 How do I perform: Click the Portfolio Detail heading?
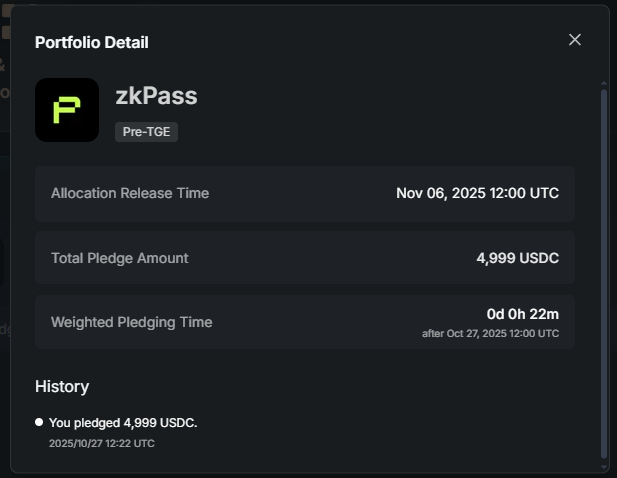click(x=92, y=42)
